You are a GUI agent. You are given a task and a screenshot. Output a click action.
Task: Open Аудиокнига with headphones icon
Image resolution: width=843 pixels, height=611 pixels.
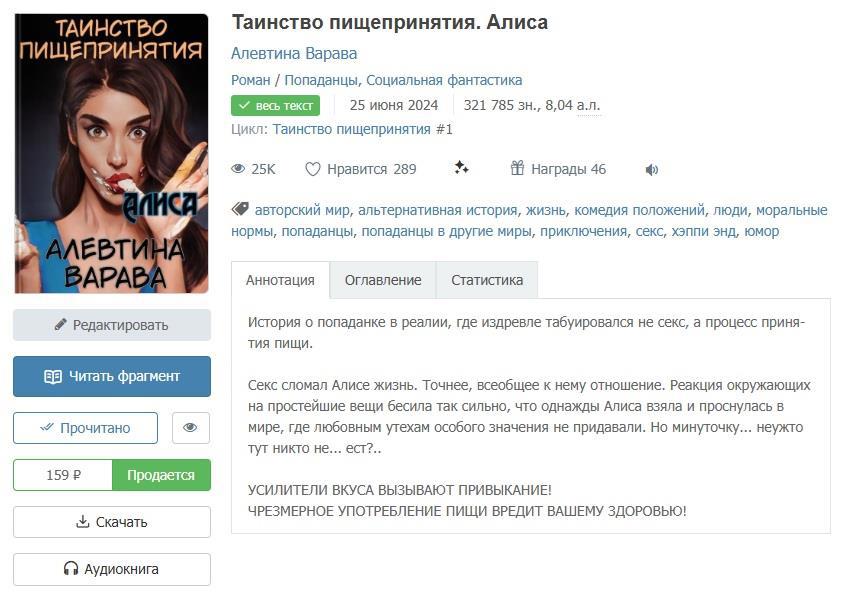[x=112, y=569]
